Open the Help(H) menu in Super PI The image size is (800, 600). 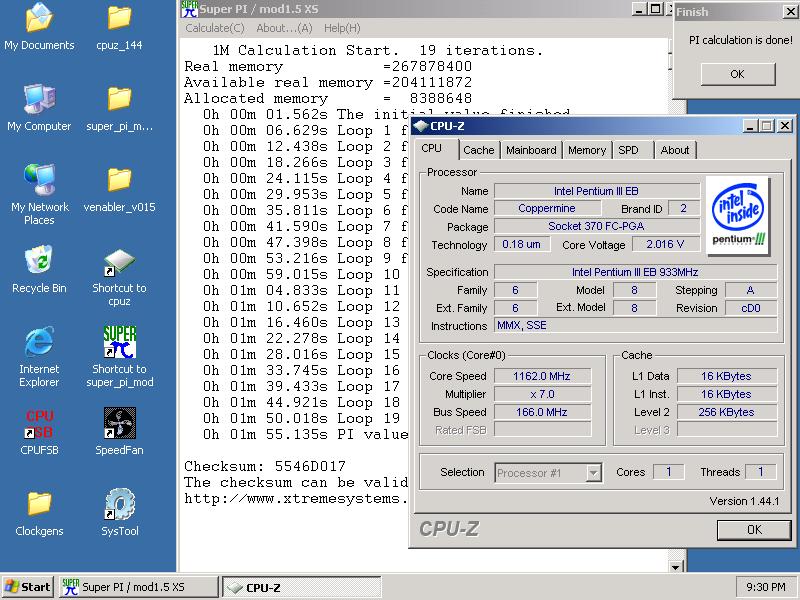[x=342, y=28]
